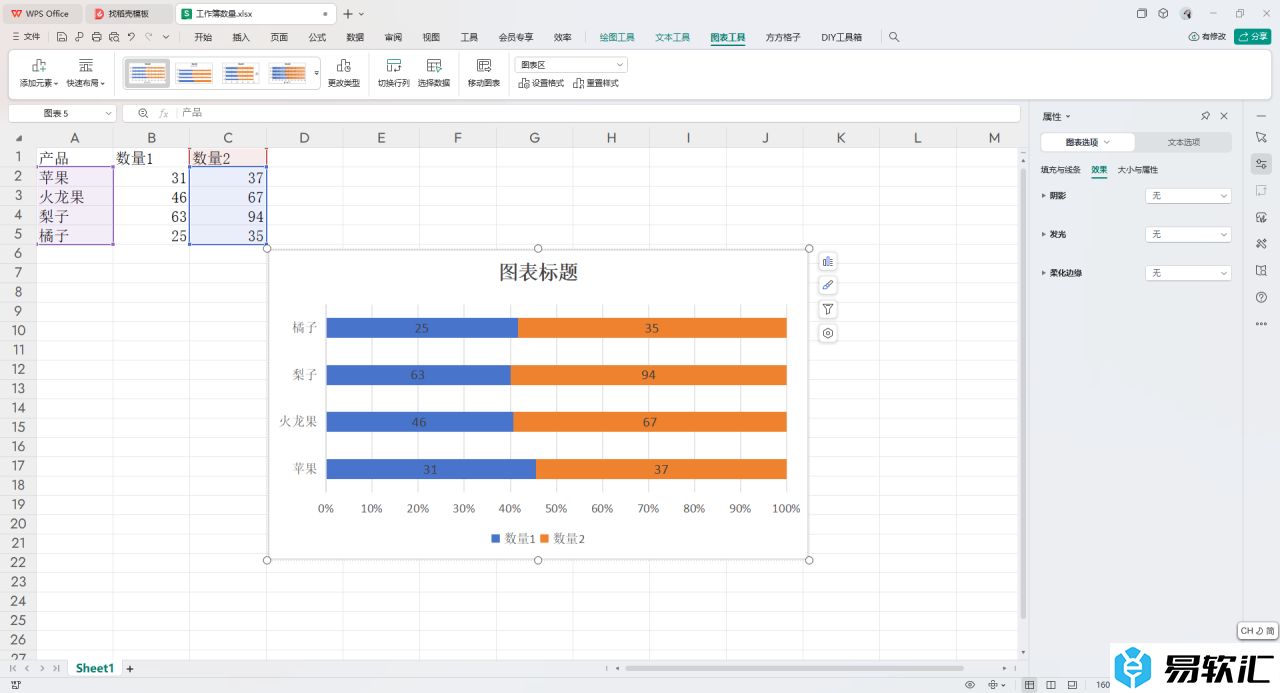Click Format Selection (设置格式) button

(541, 83)
